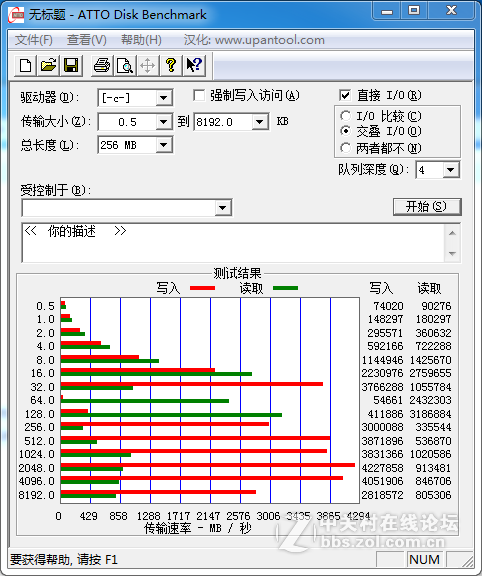Click write value 3871896 in 512.0 row
Screen dimensions: 482x576
coord(382,441)
